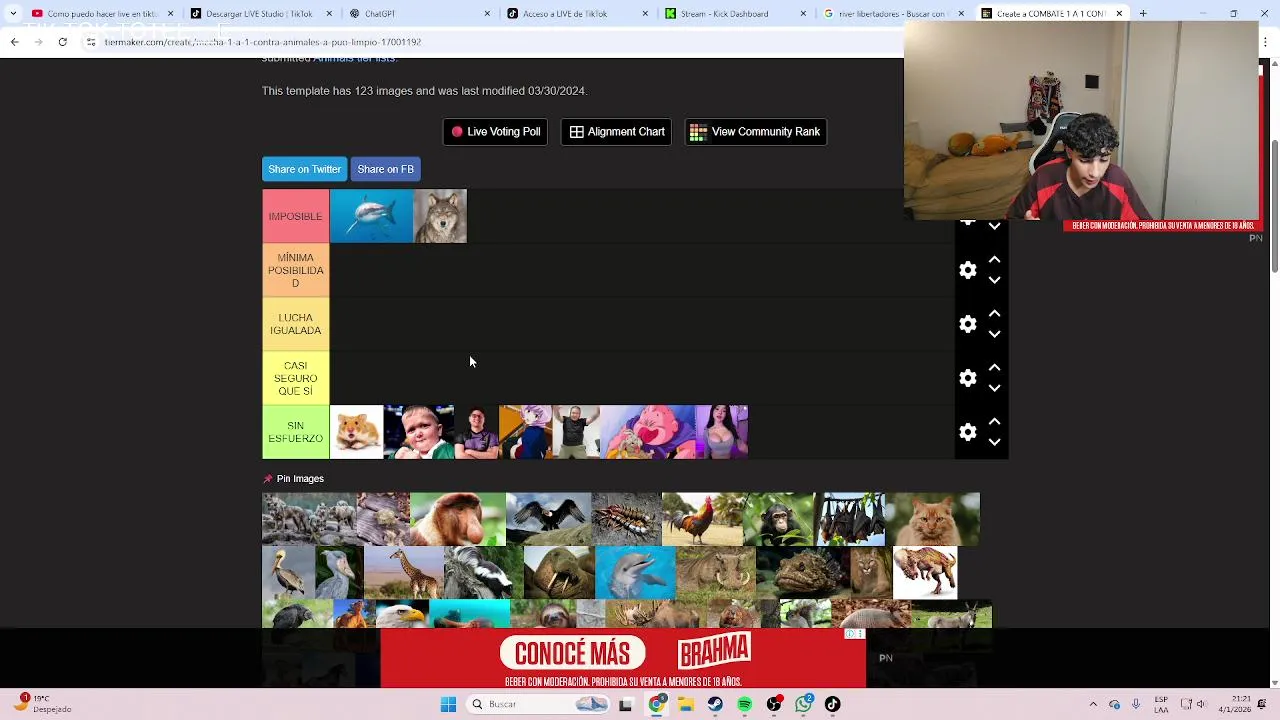Move CASI SEGURO QUE SÍ row down
This screenshot has width=1280, height=720.
994,389
